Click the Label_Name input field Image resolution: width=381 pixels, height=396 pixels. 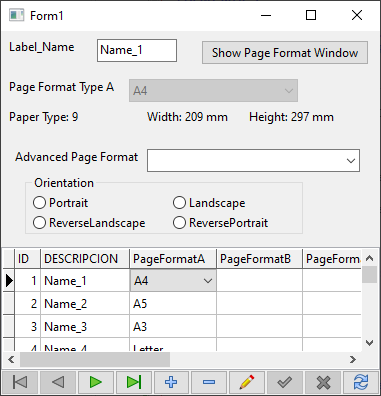(x=137, y=50)
